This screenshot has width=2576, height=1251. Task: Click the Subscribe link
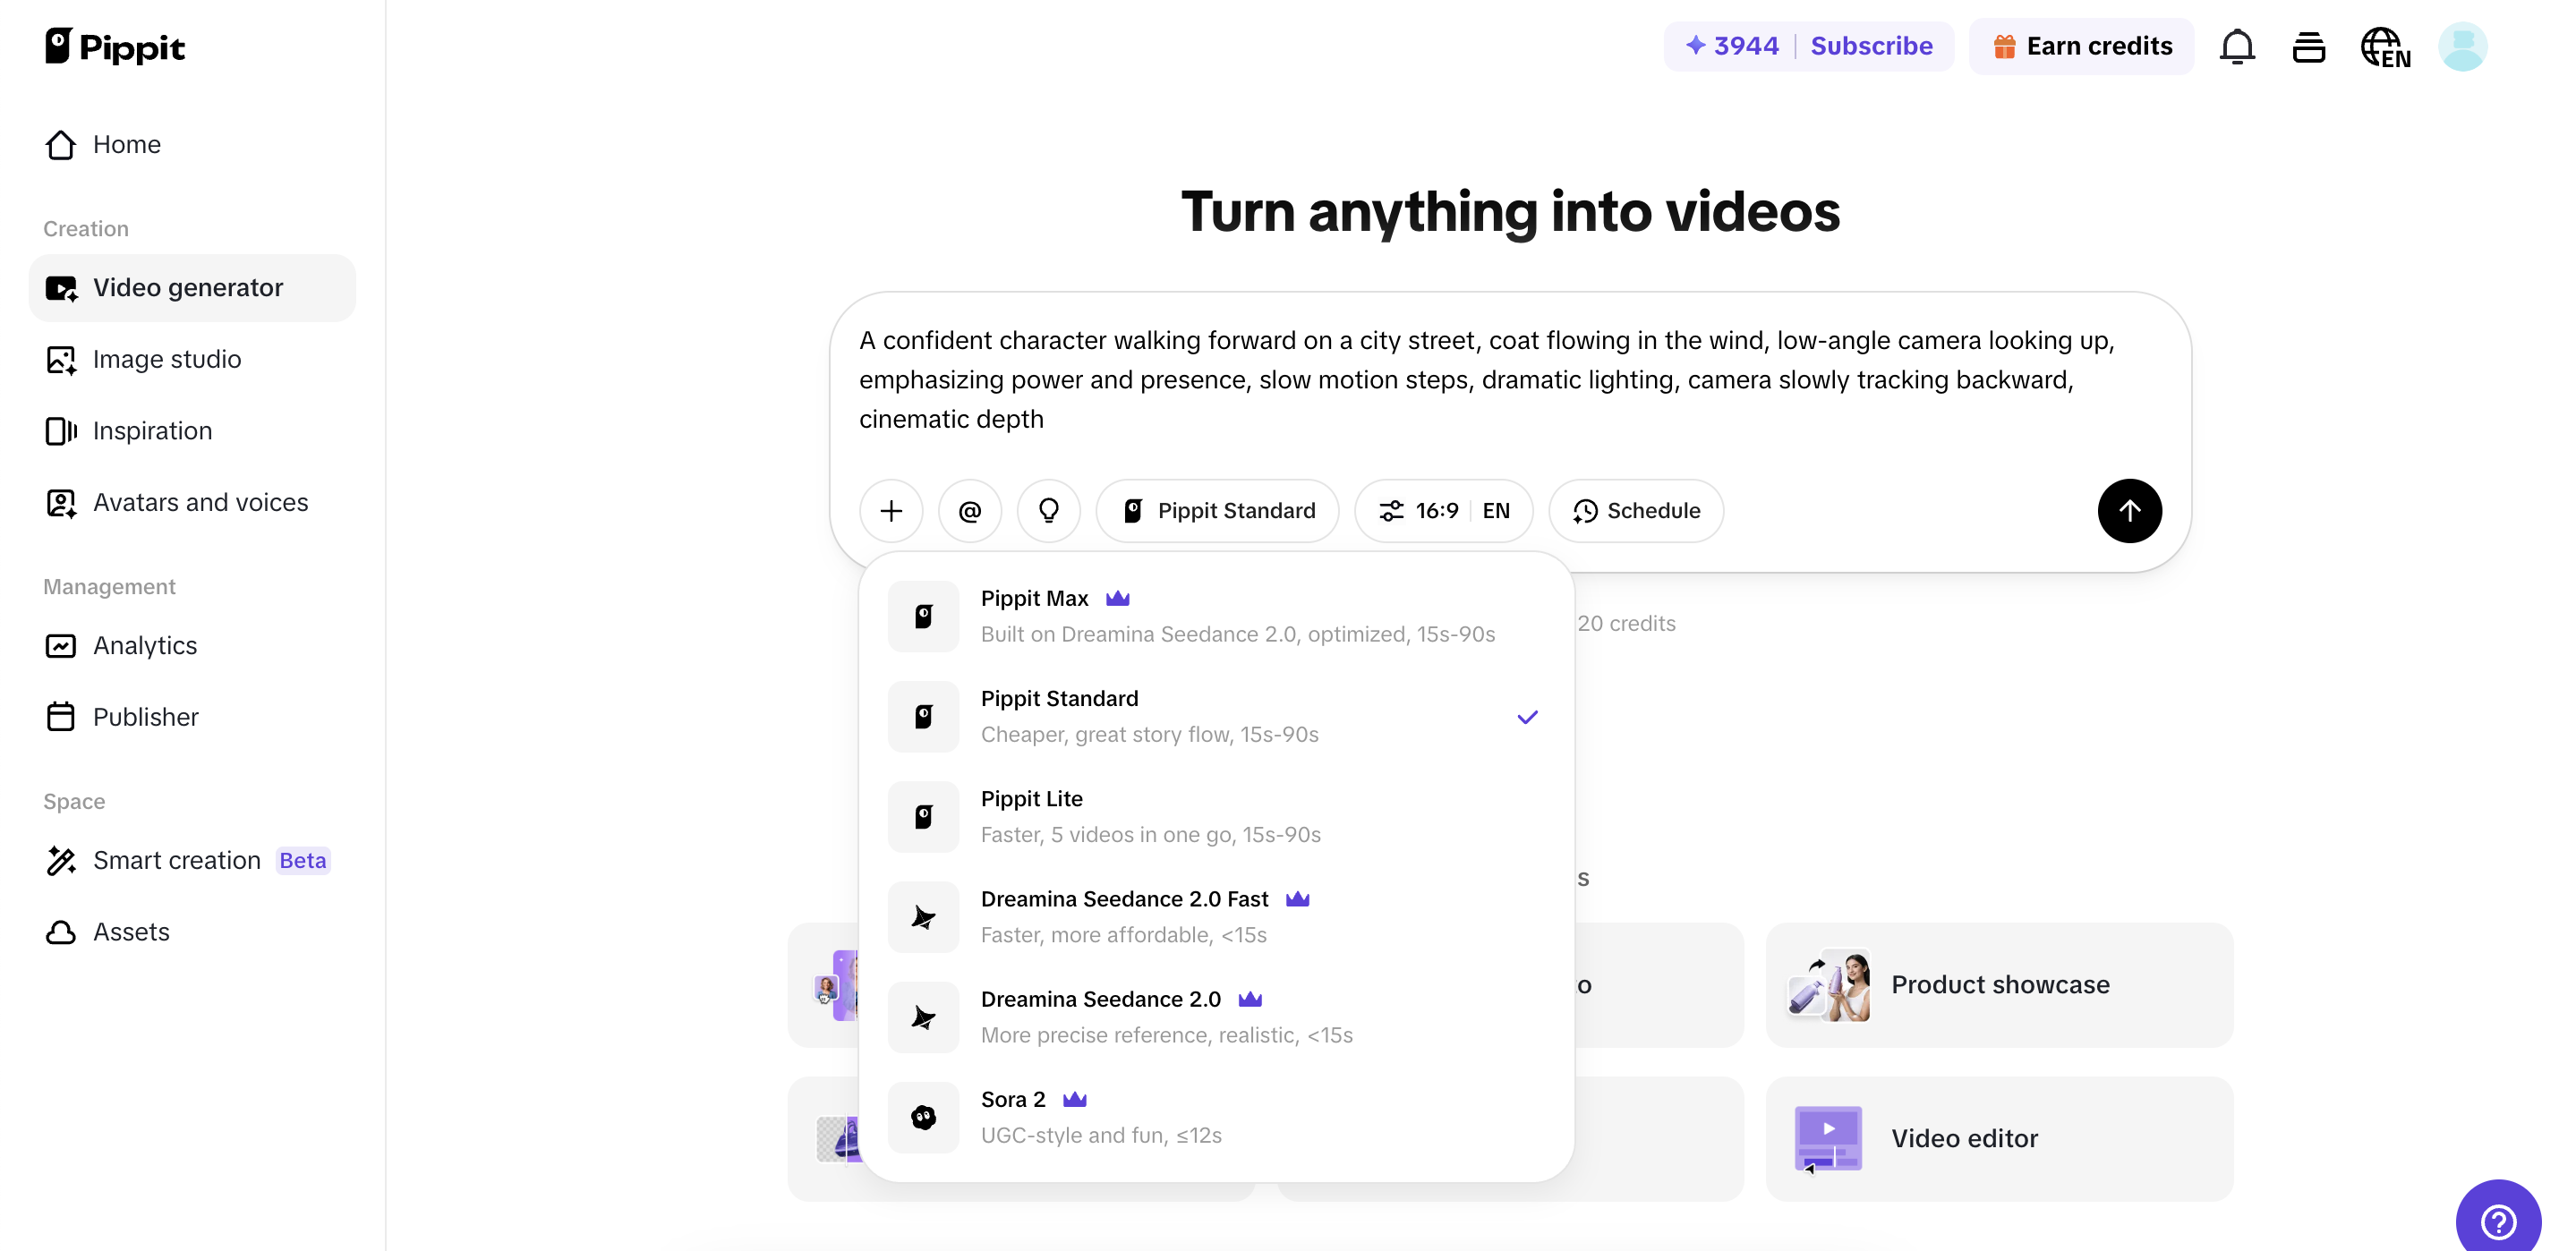click(x=1872, y=45)
